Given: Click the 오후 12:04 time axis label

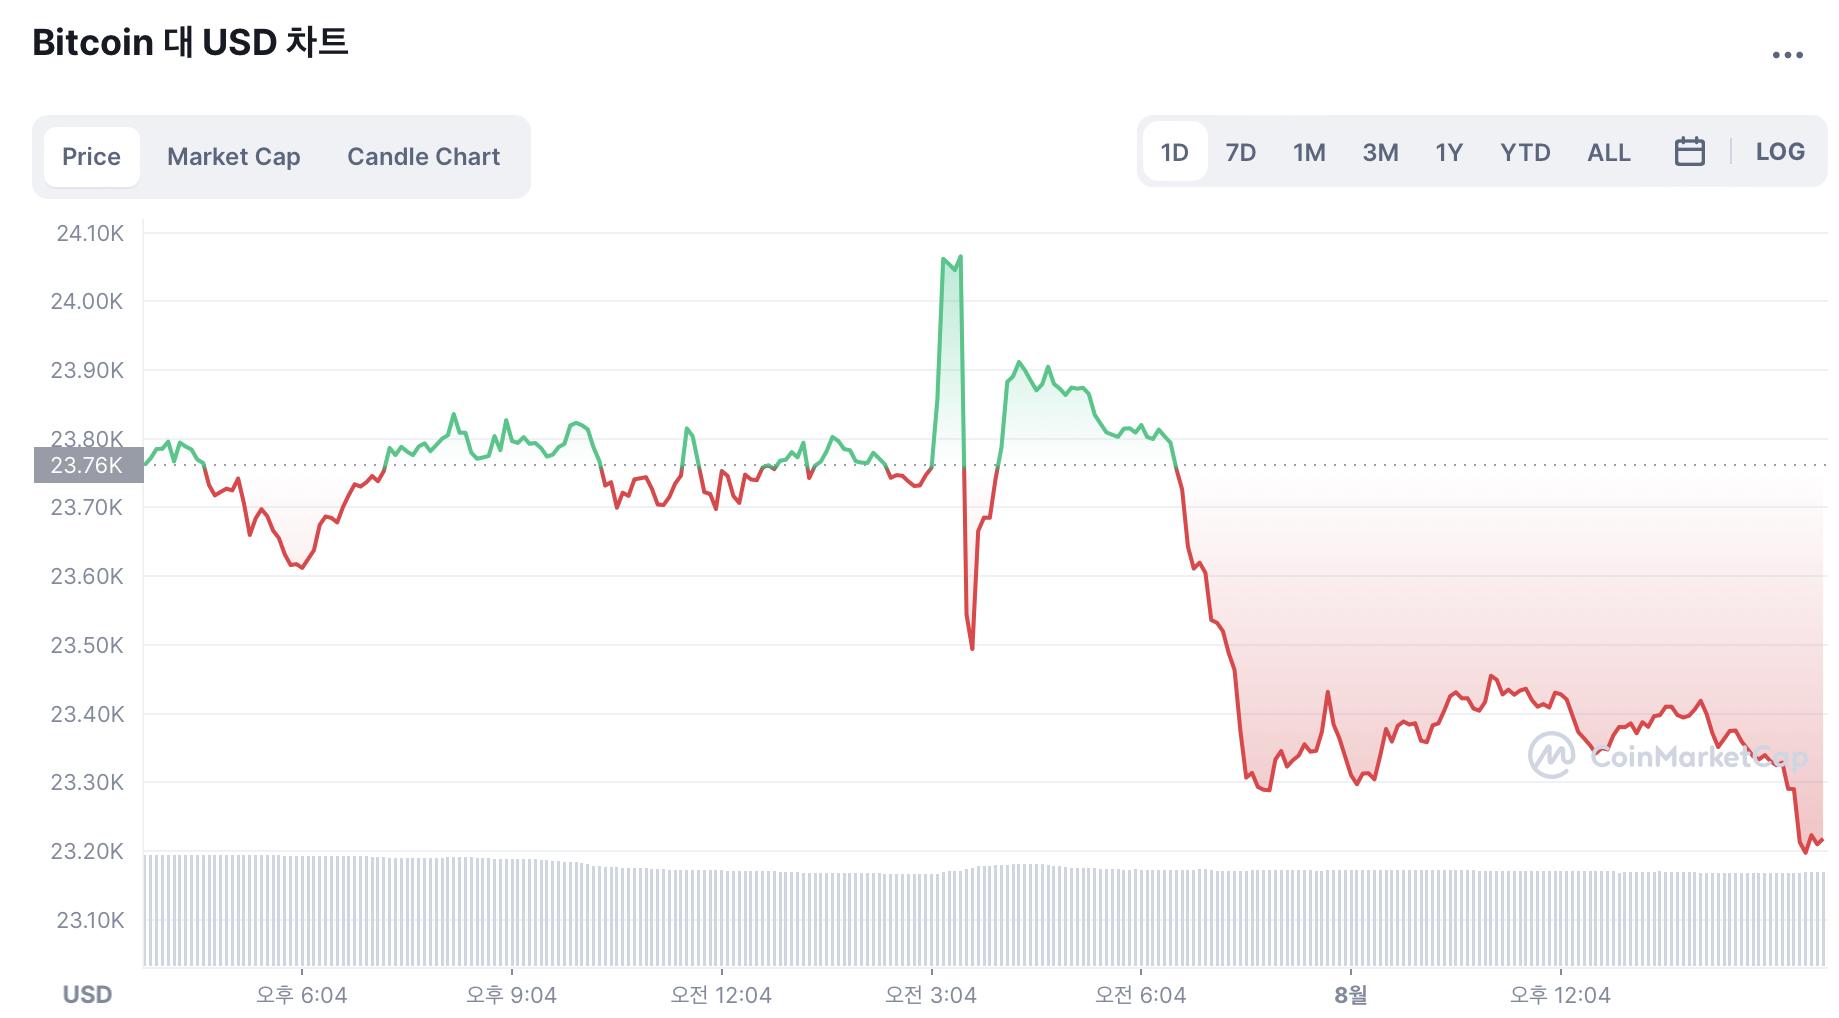Looking at the screenshot, I should [1560, 995].
